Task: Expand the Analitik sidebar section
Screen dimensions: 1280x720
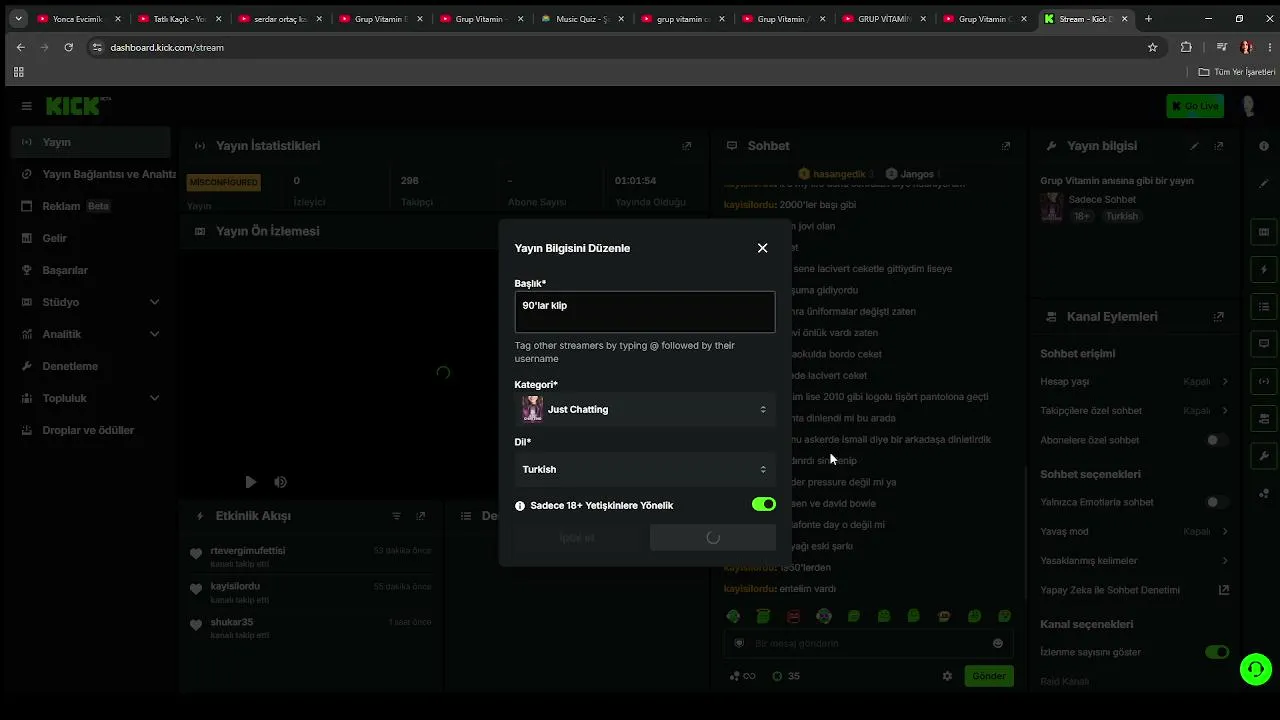Action: pyautogui.click(x=91, y=334)
